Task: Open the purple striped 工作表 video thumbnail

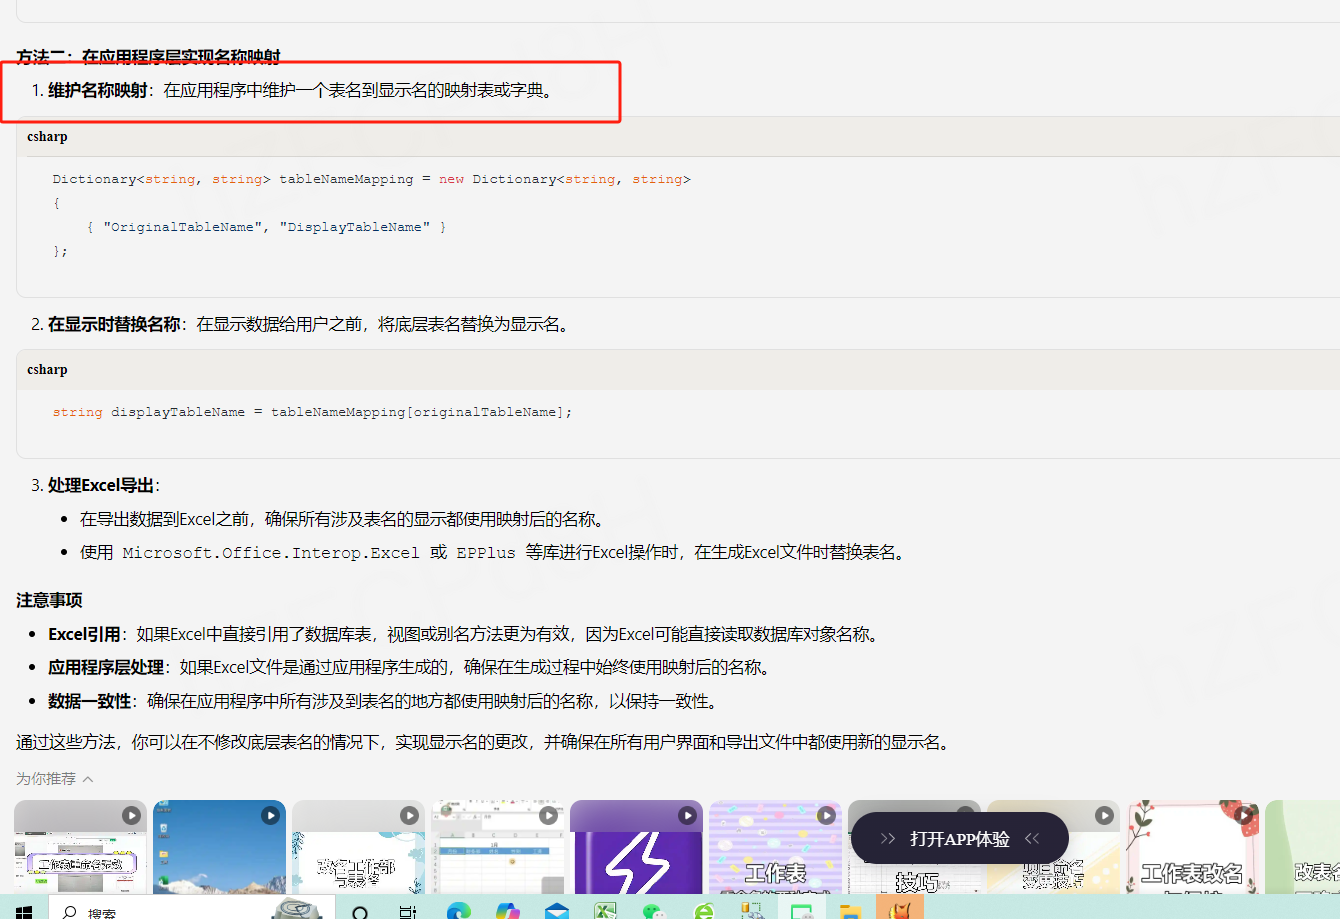Action: coord(775,847)
